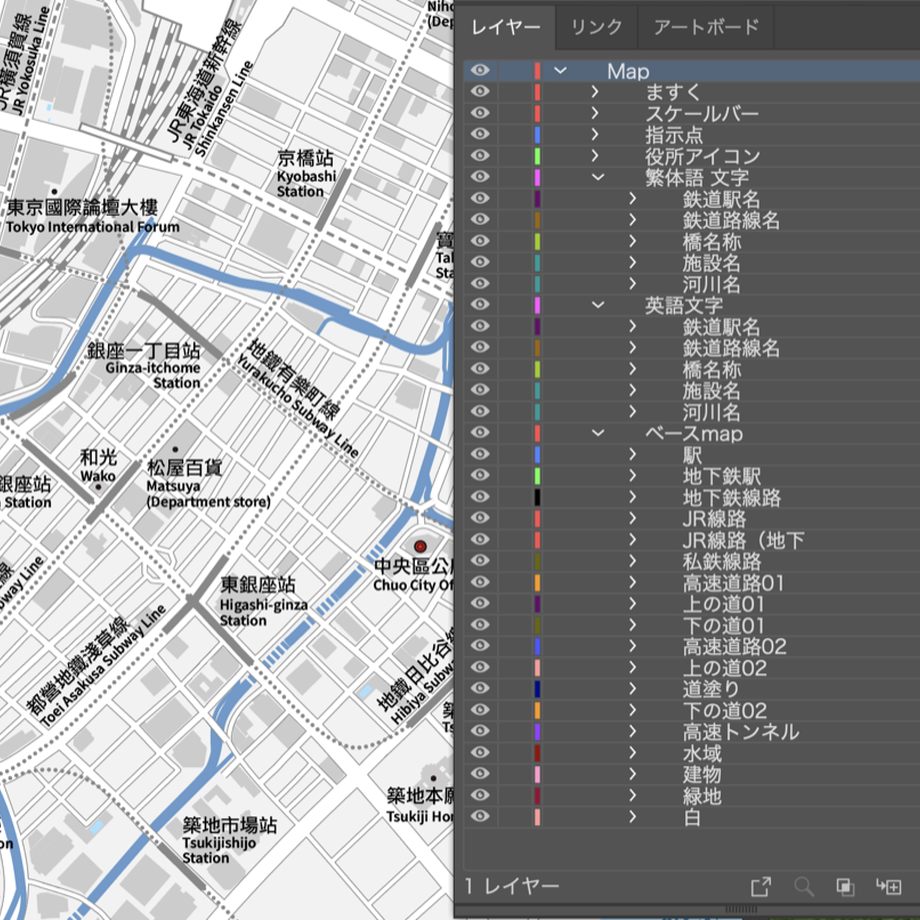
Task: Click the Create New Sublayer icon
Action: [888, 887]
